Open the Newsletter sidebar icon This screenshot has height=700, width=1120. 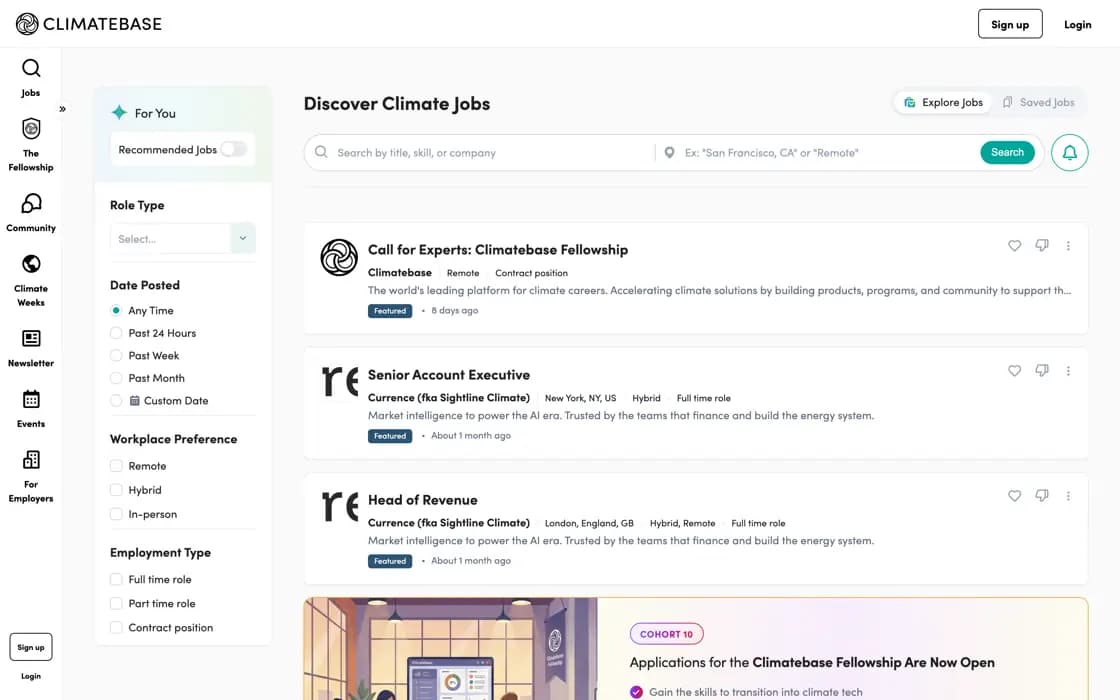[x=31, y=339]
